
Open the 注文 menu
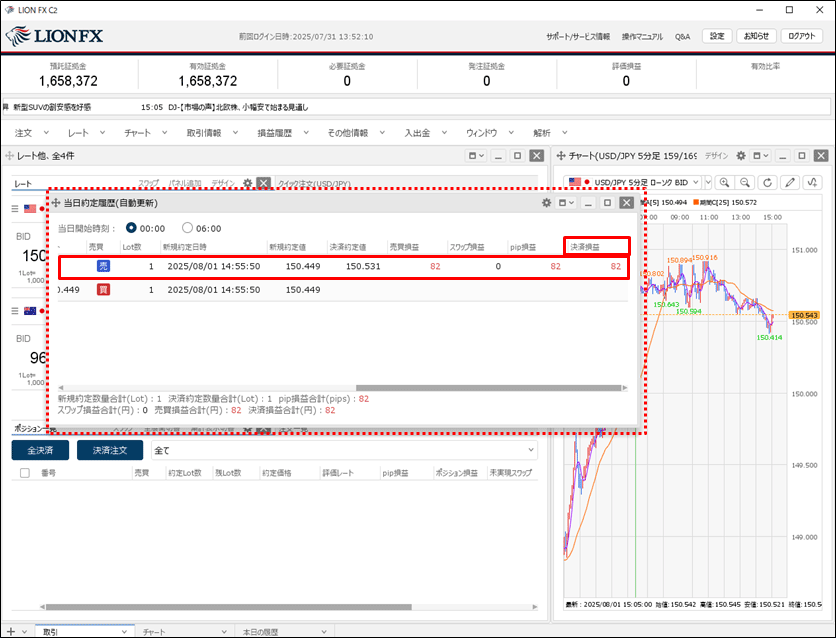tap(30, 132)
